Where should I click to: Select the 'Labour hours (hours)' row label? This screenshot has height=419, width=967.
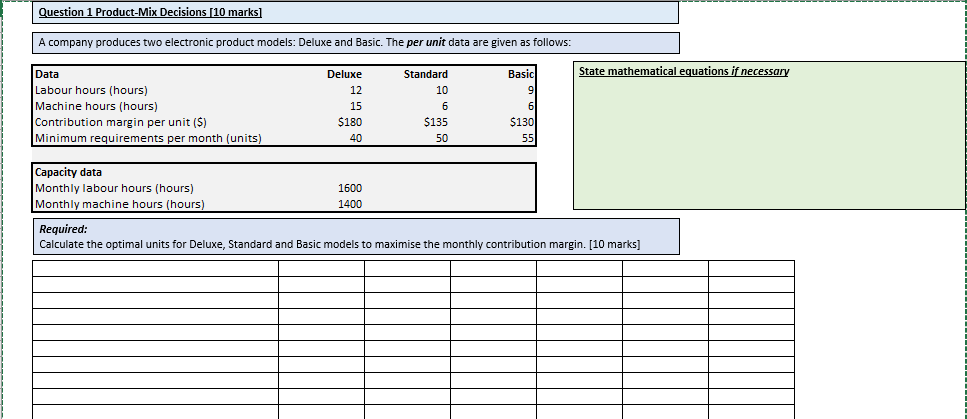pyautogui.click(x=91, y=90)
